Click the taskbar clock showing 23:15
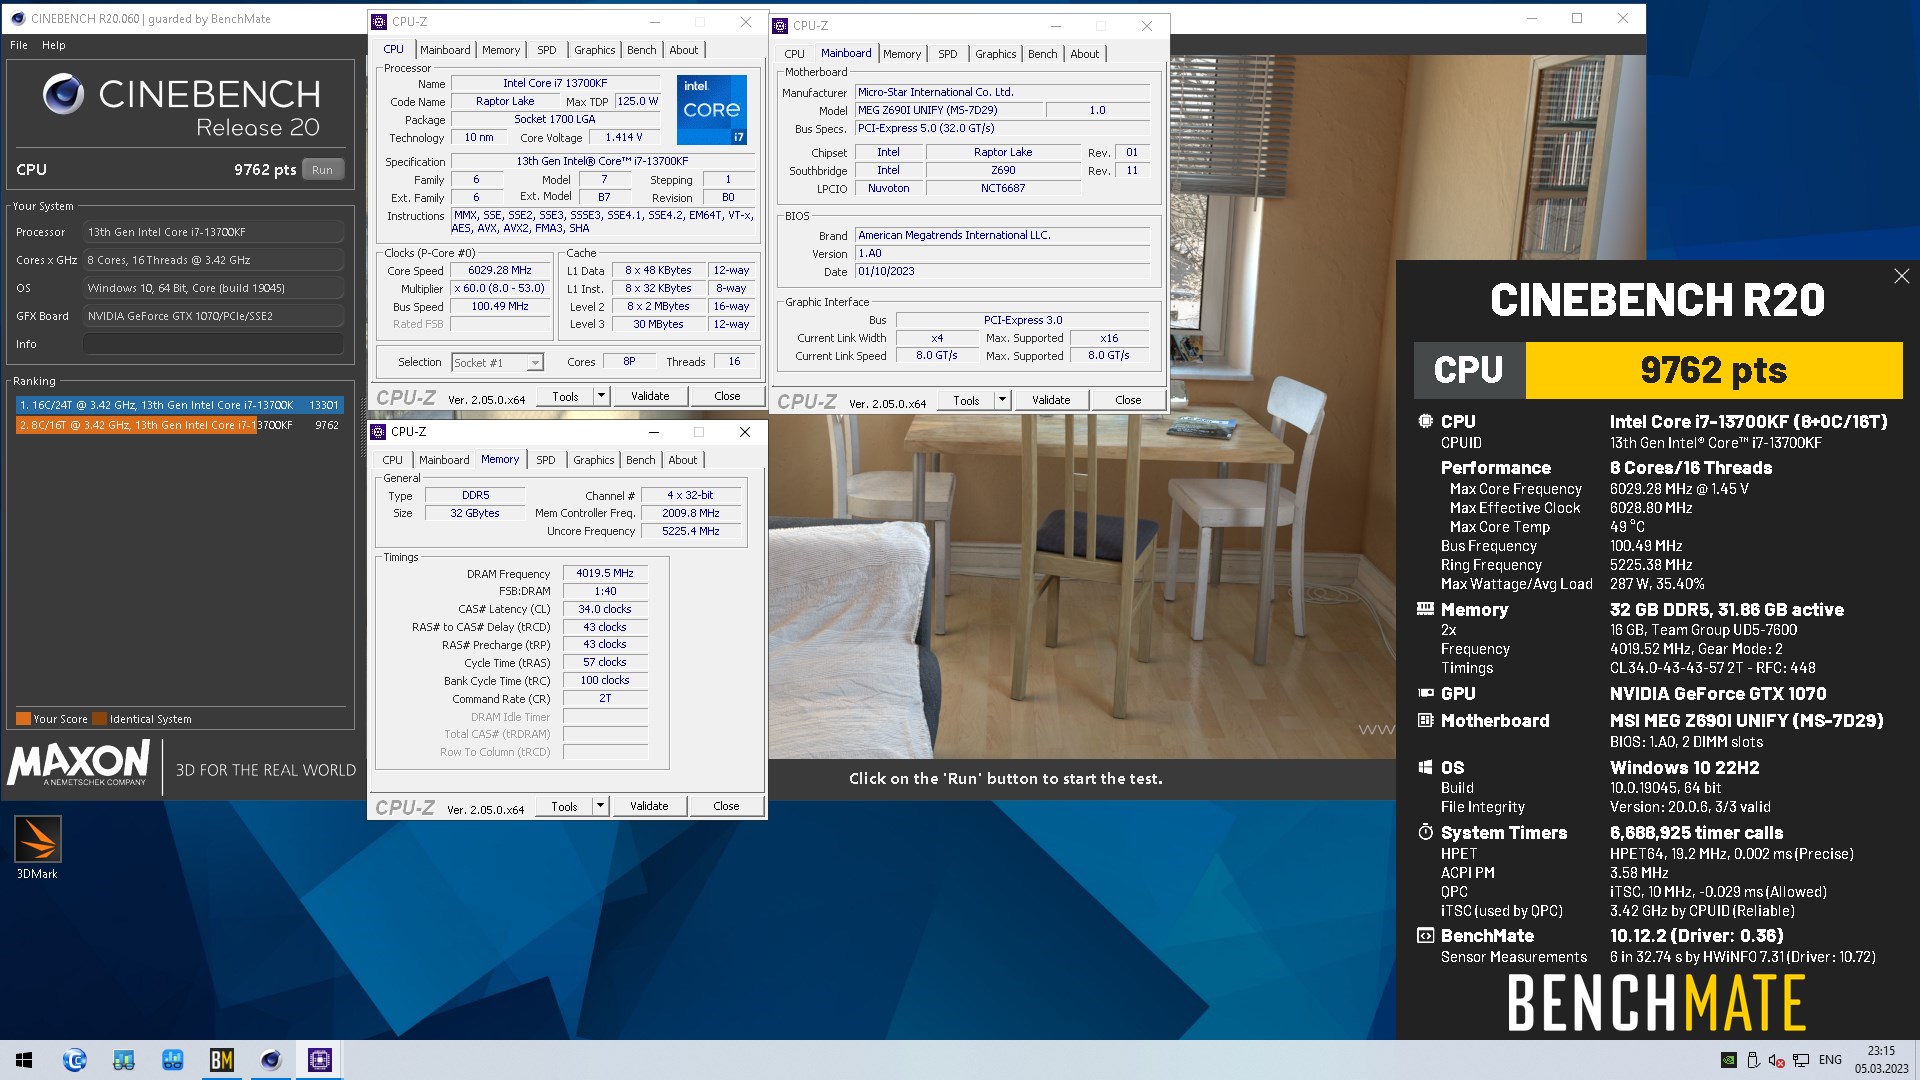This screenshot has width=1920, height=1080. (1881, 1060)
